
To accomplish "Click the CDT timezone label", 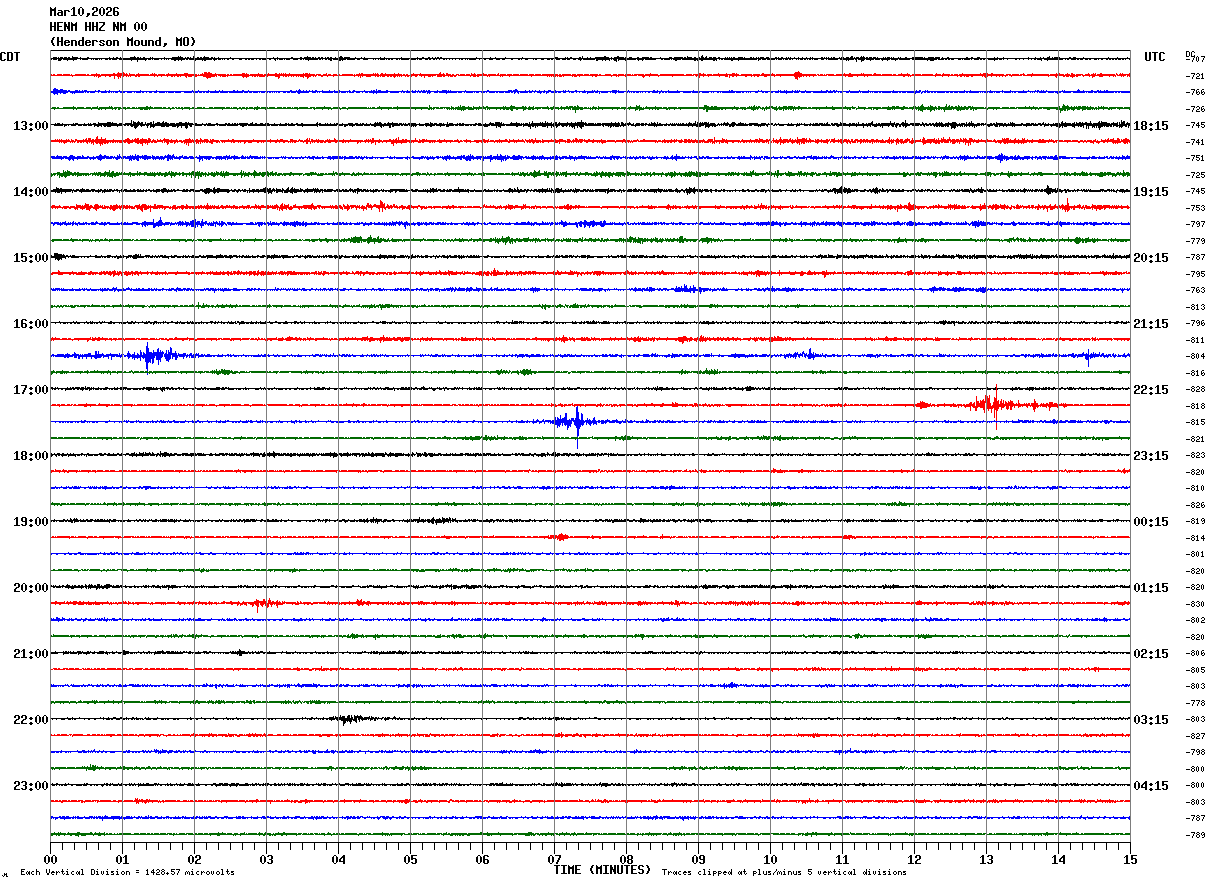I will point(10,57).
